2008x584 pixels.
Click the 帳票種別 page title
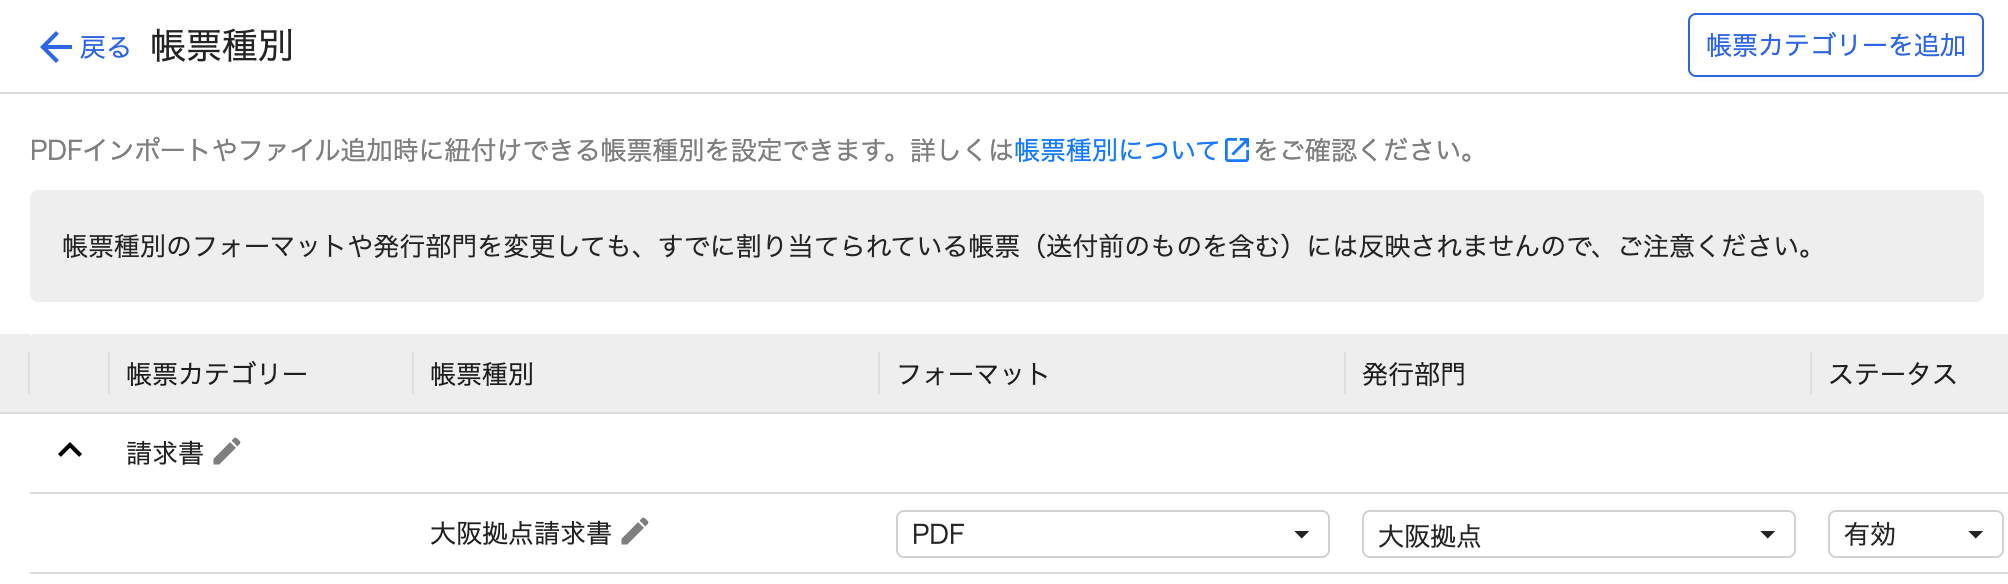coord(222,46)
